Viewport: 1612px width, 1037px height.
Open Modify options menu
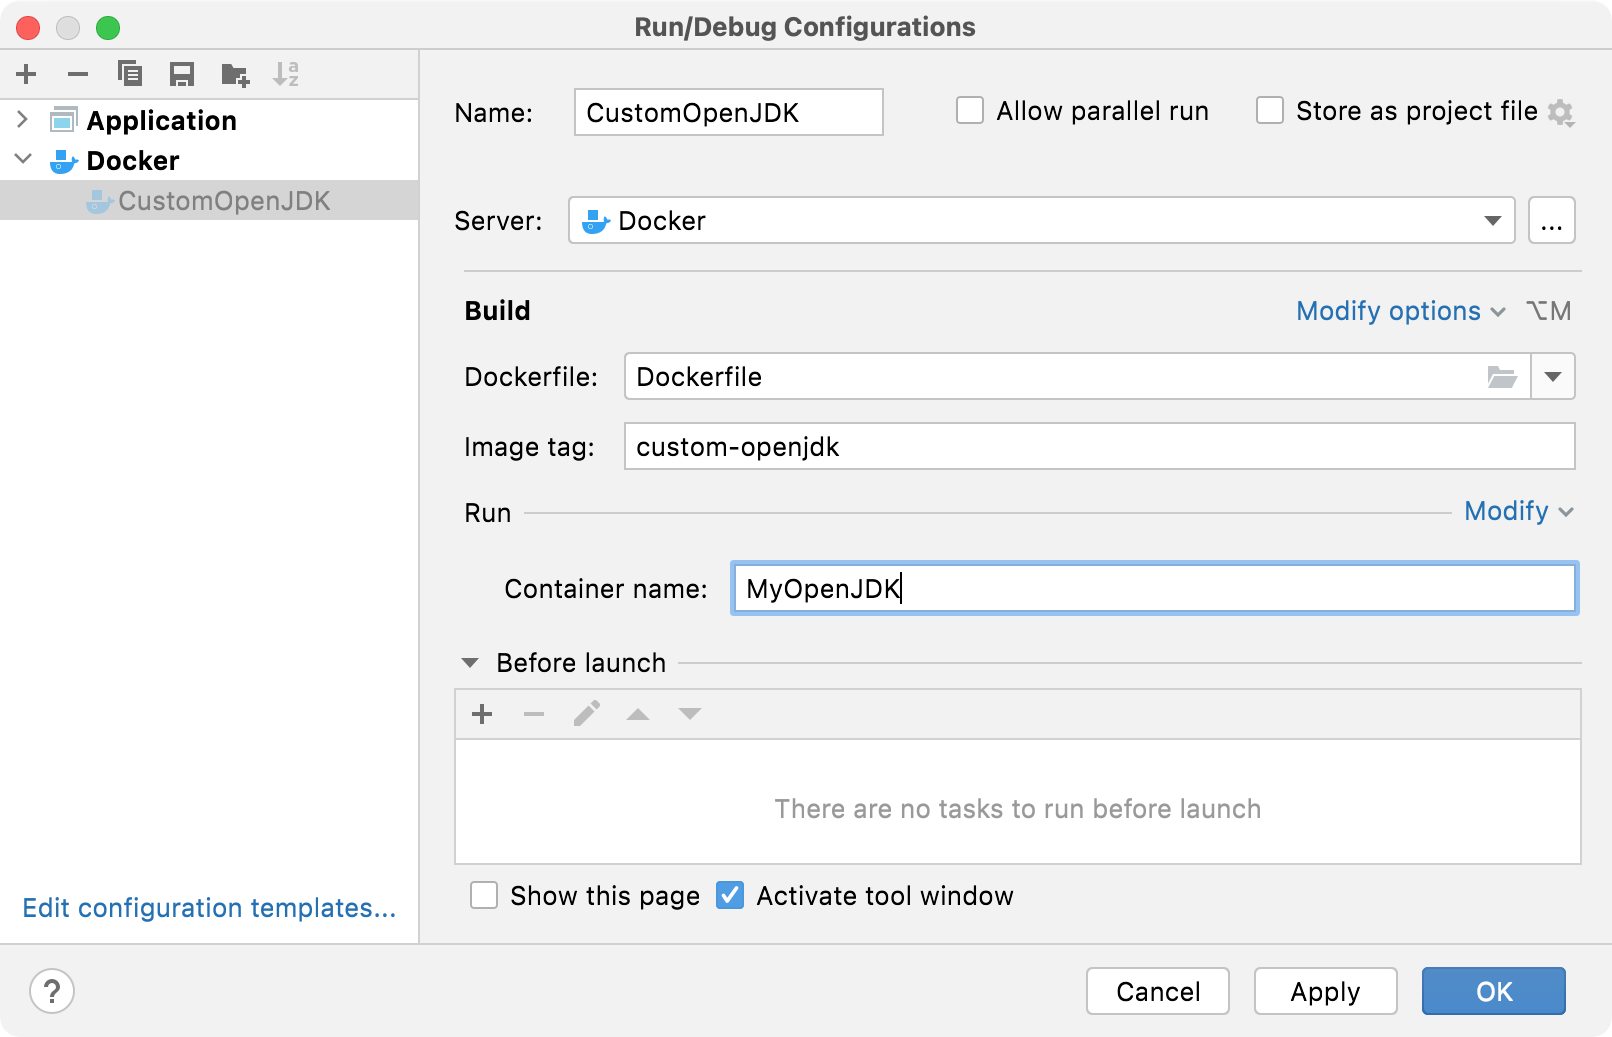tap(1401, 311)
